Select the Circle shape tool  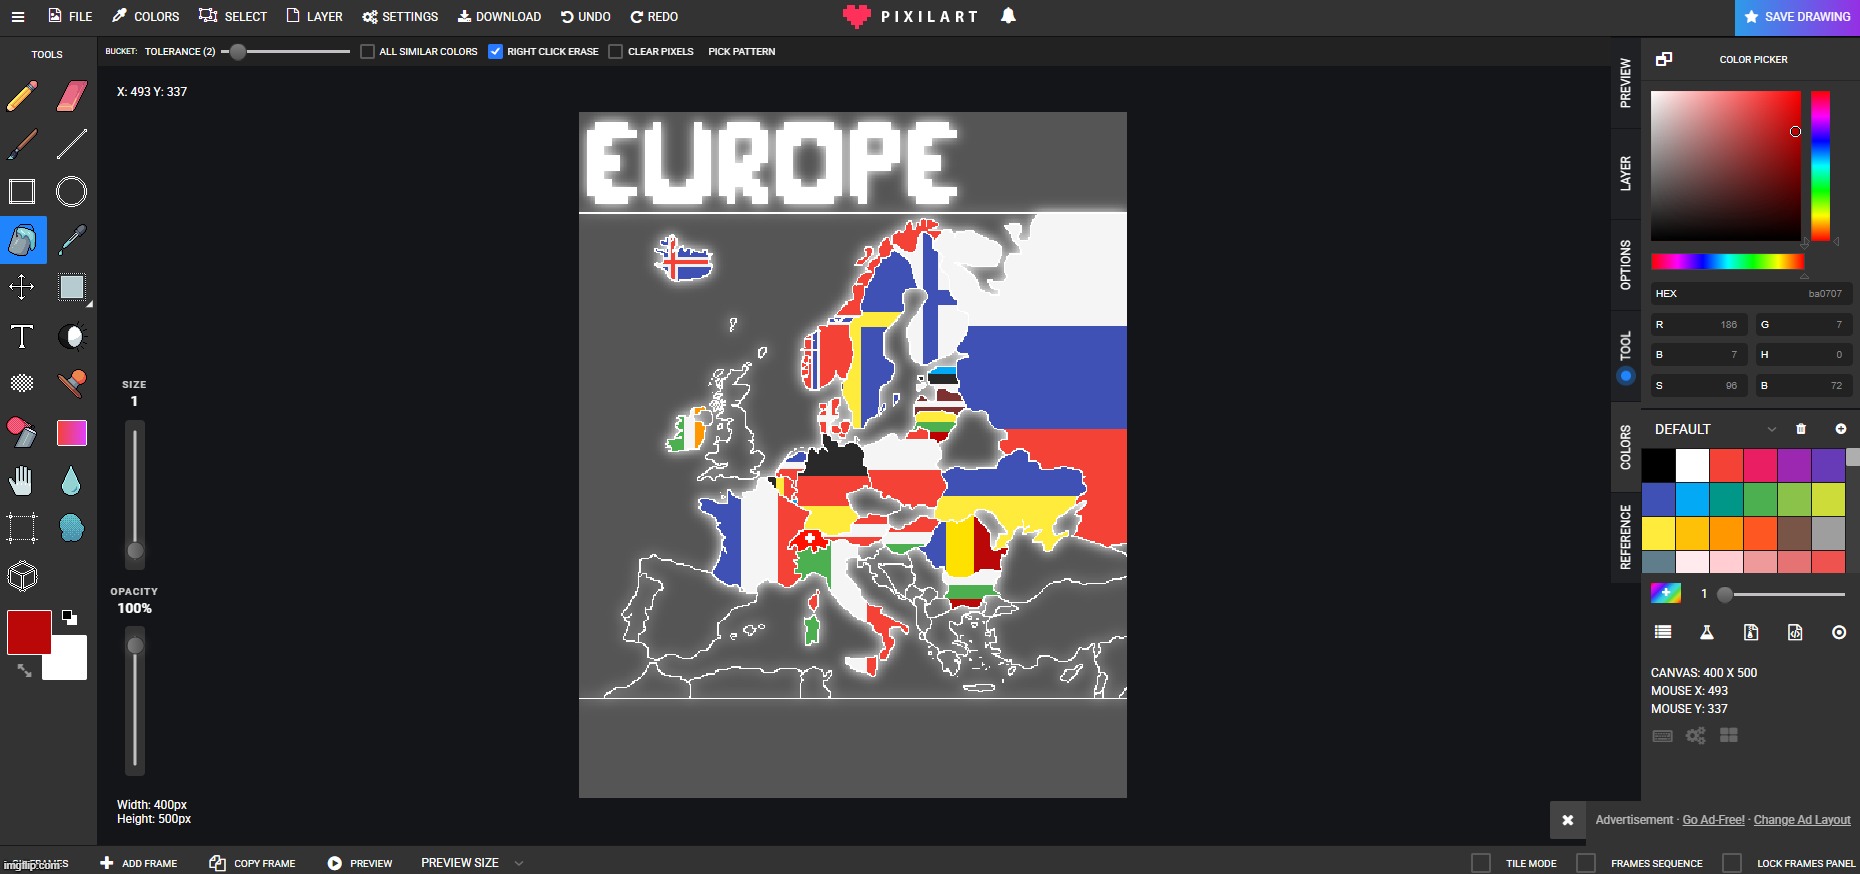(x=72, y=192)
